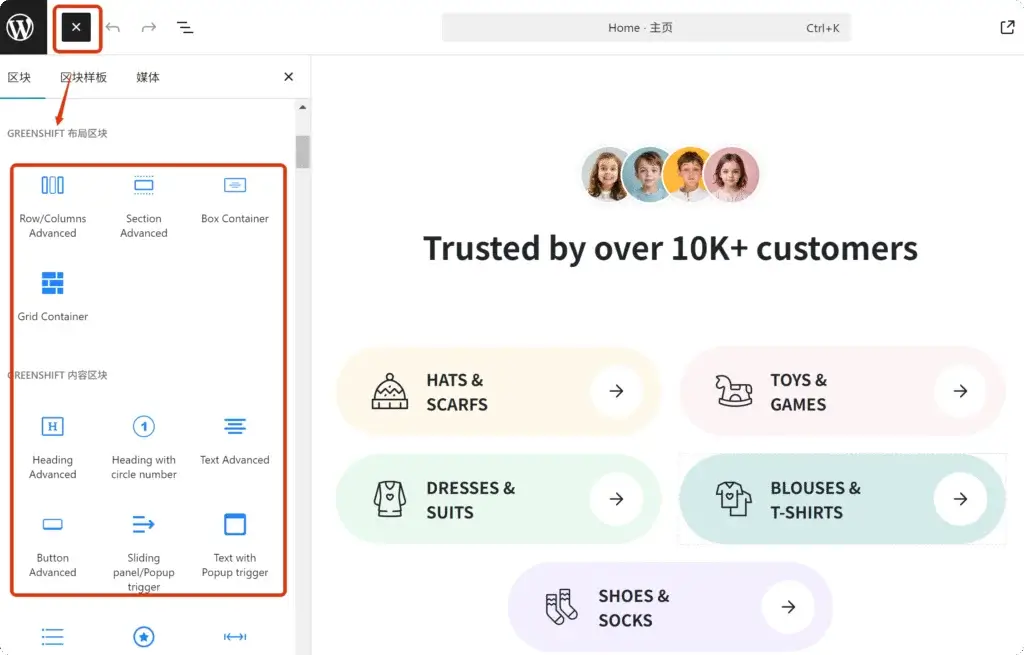Select the 媒体 tab
This screenshot has width=1024, height=655.
(x=148, y=77)
